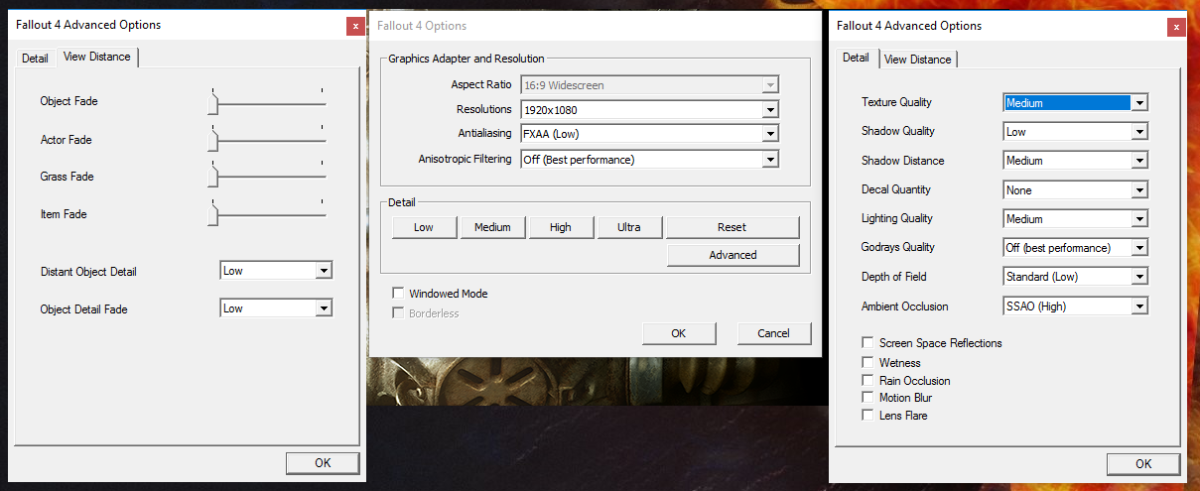
Task: Switch to View Distance tab in right window
Action: [x=917, y=59]
